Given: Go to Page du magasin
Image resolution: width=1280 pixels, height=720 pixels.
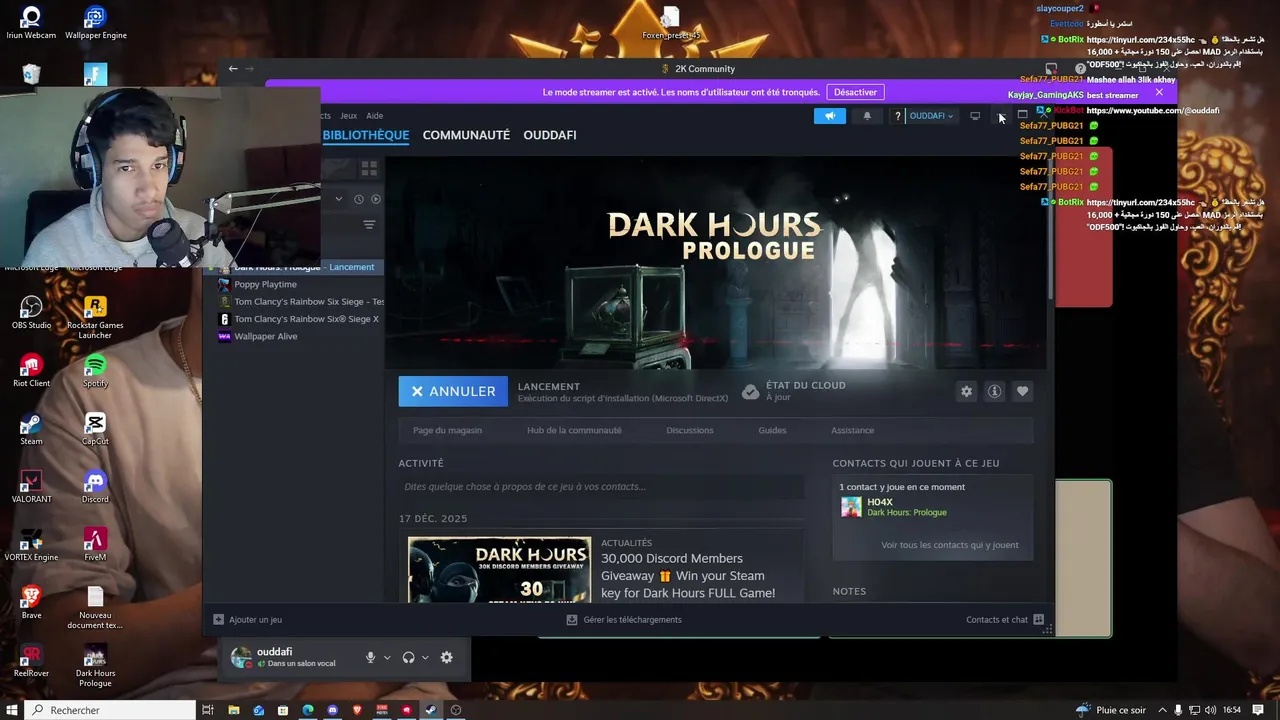Looking at the screenshot, I should click(447, 430).
